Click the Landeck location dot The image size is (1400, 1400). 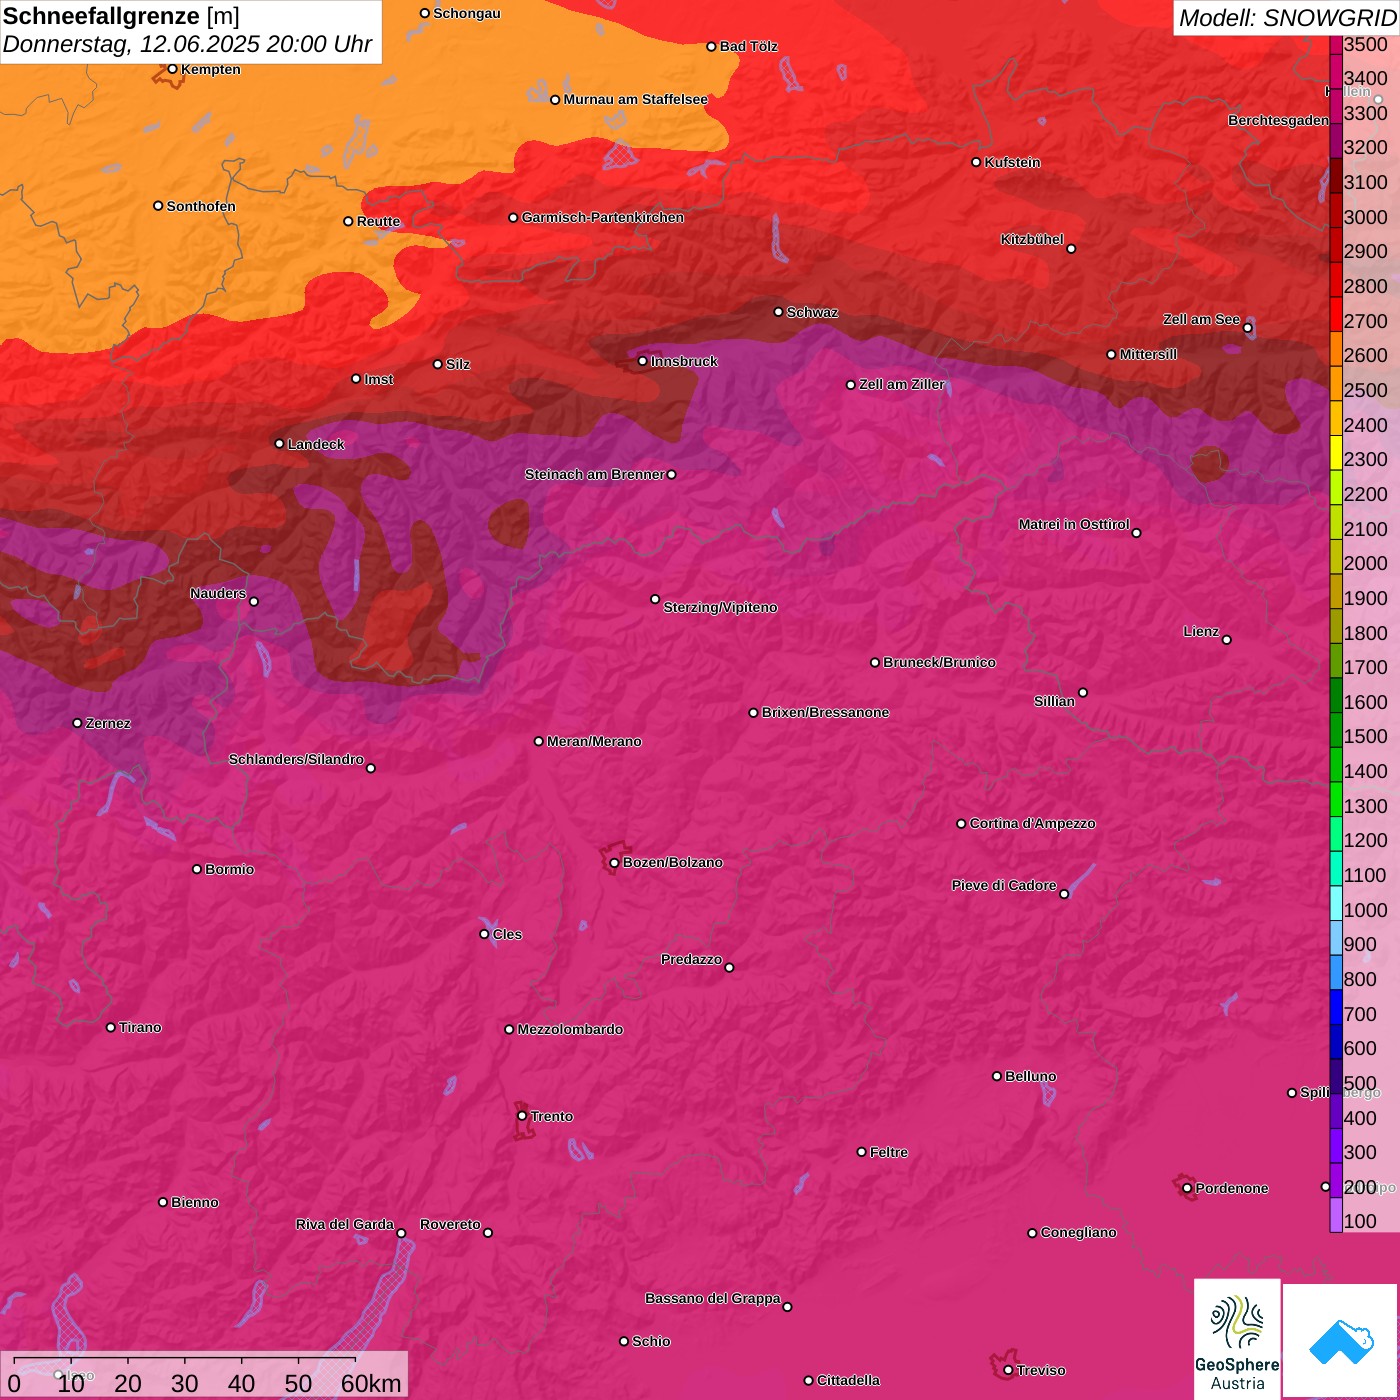click(x=279, y=444)
